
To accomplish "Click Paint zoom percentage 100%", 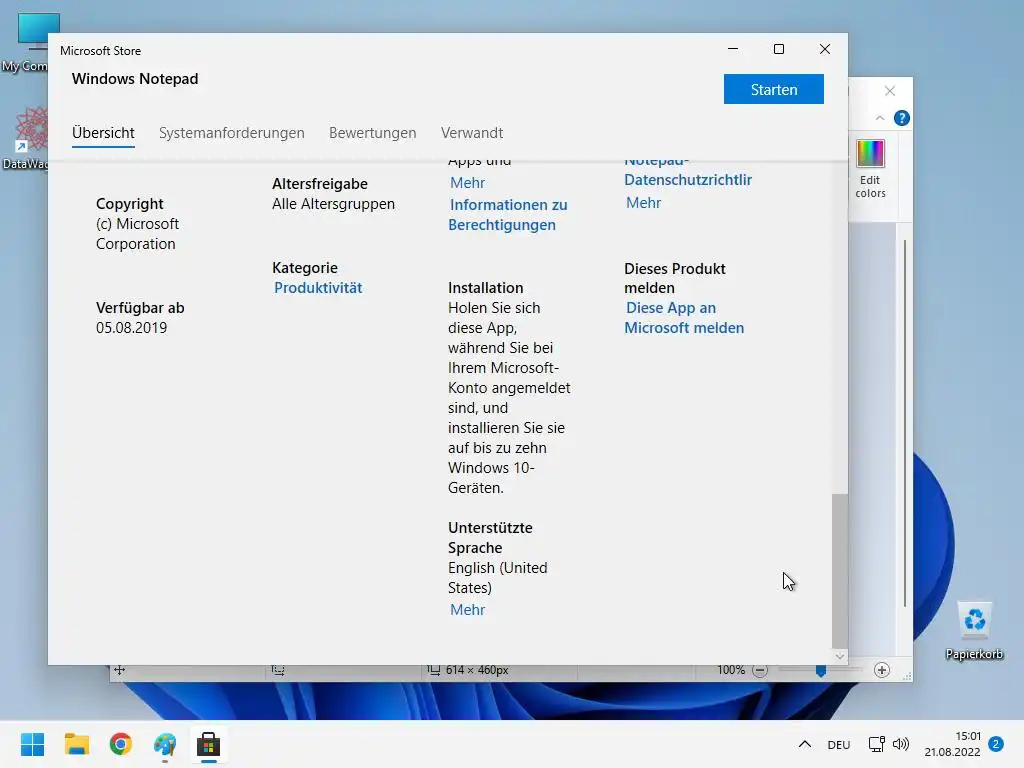I will coord(731,670).
